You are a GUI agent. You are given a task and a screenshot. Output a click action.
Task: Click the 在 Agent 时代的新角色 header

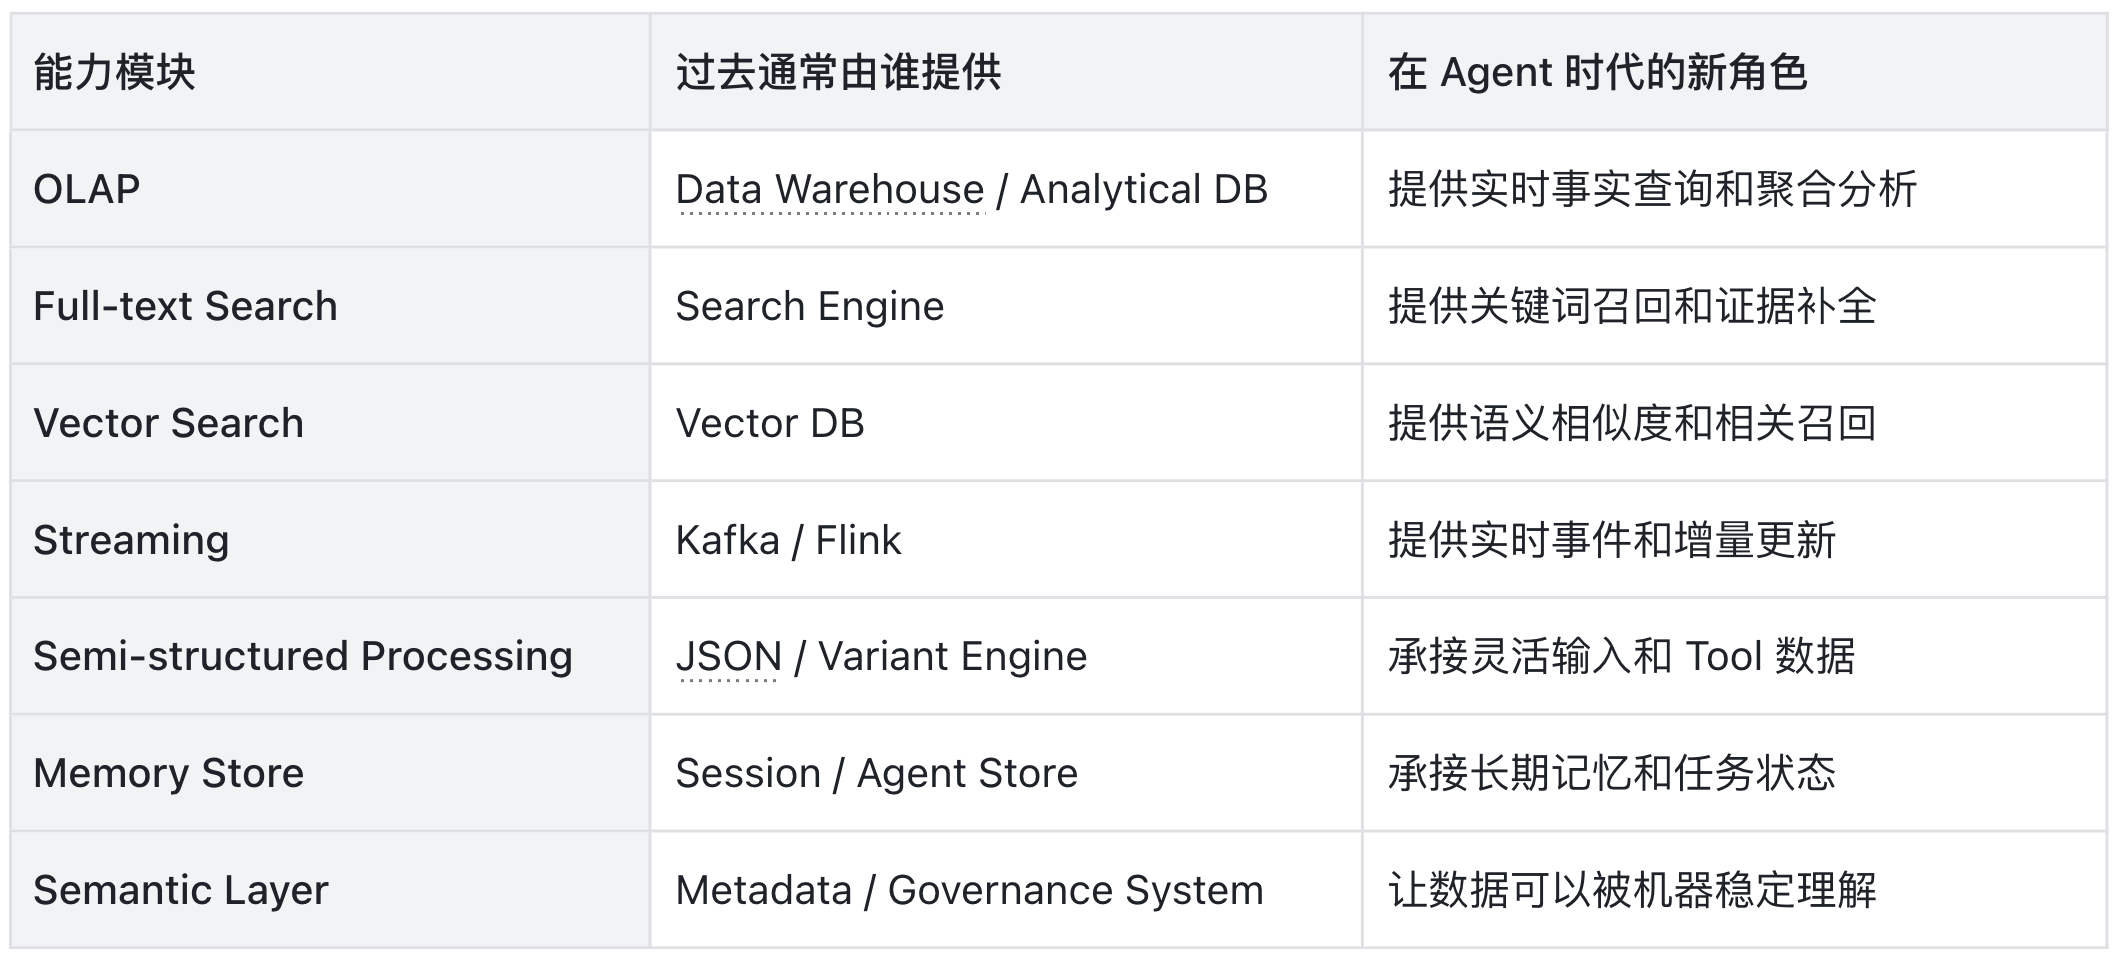click(1735, 72)
